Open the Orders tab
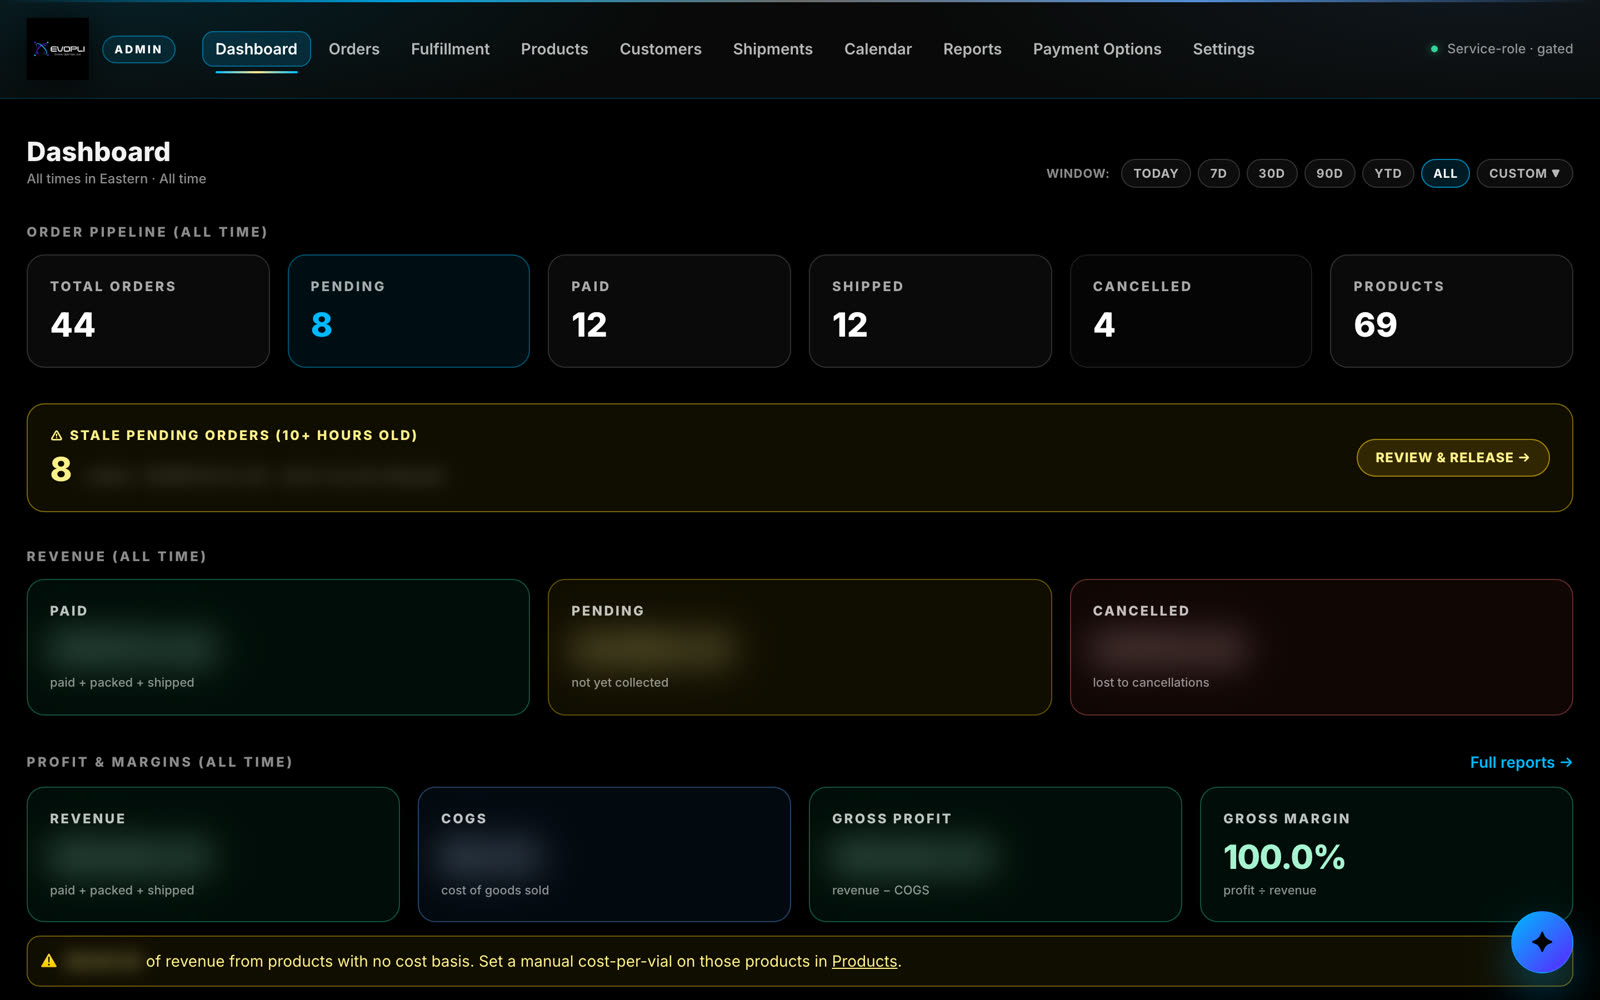 coord(354,49)
